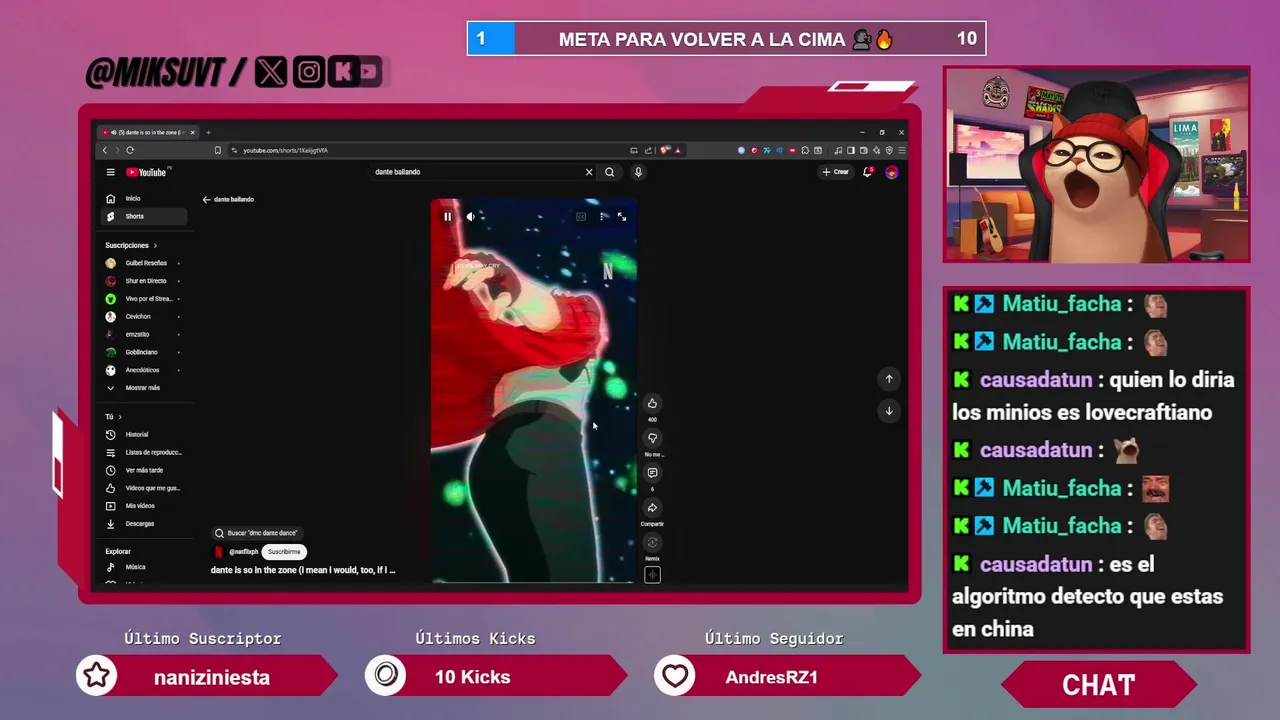Open Videos que me gustan

[x=144, y=488]
